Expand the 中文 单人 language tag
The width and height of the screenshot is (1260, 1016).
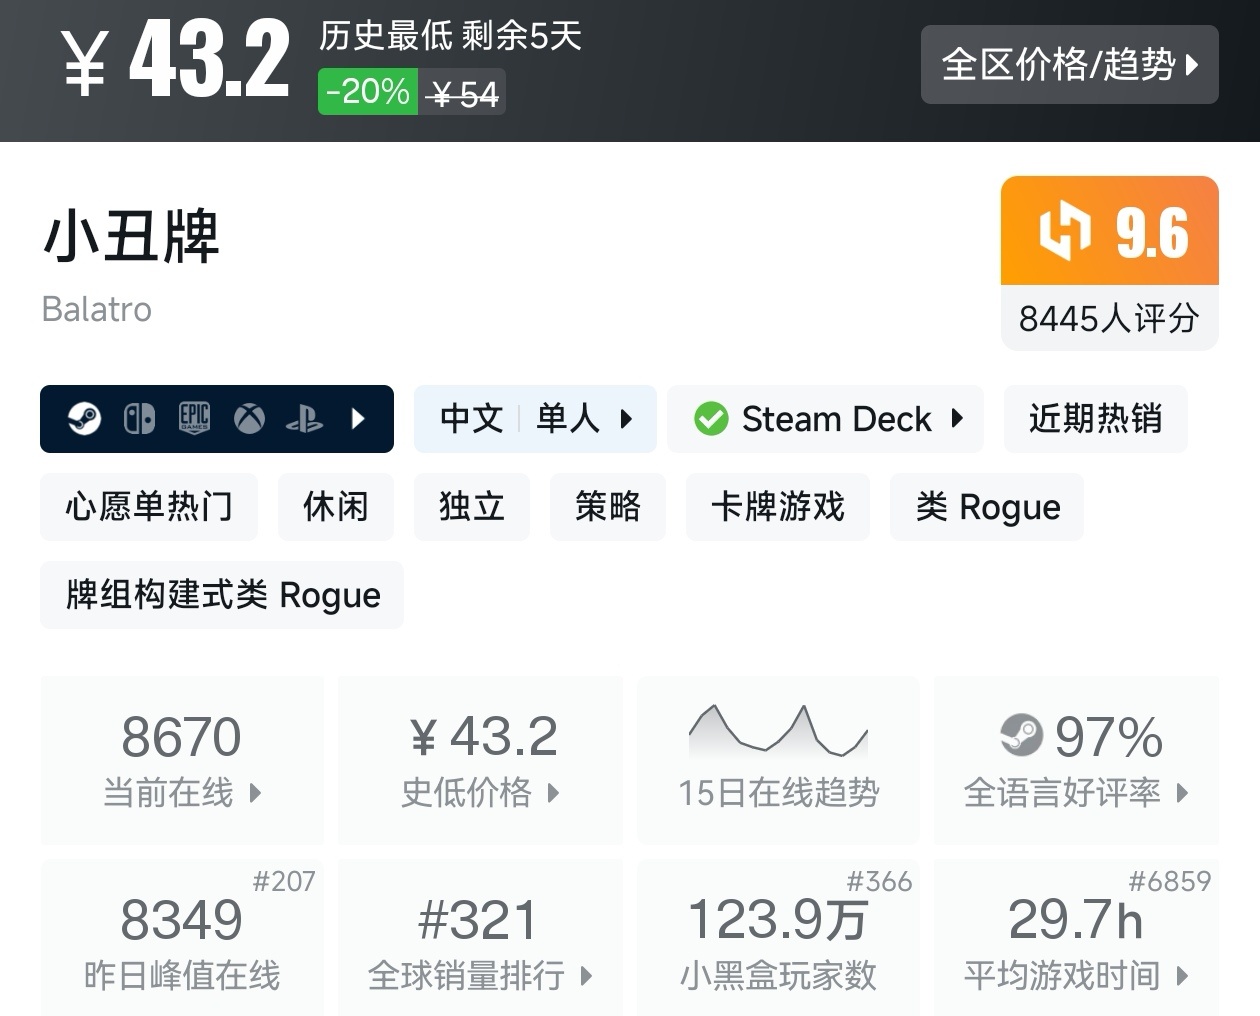point(535,418)
